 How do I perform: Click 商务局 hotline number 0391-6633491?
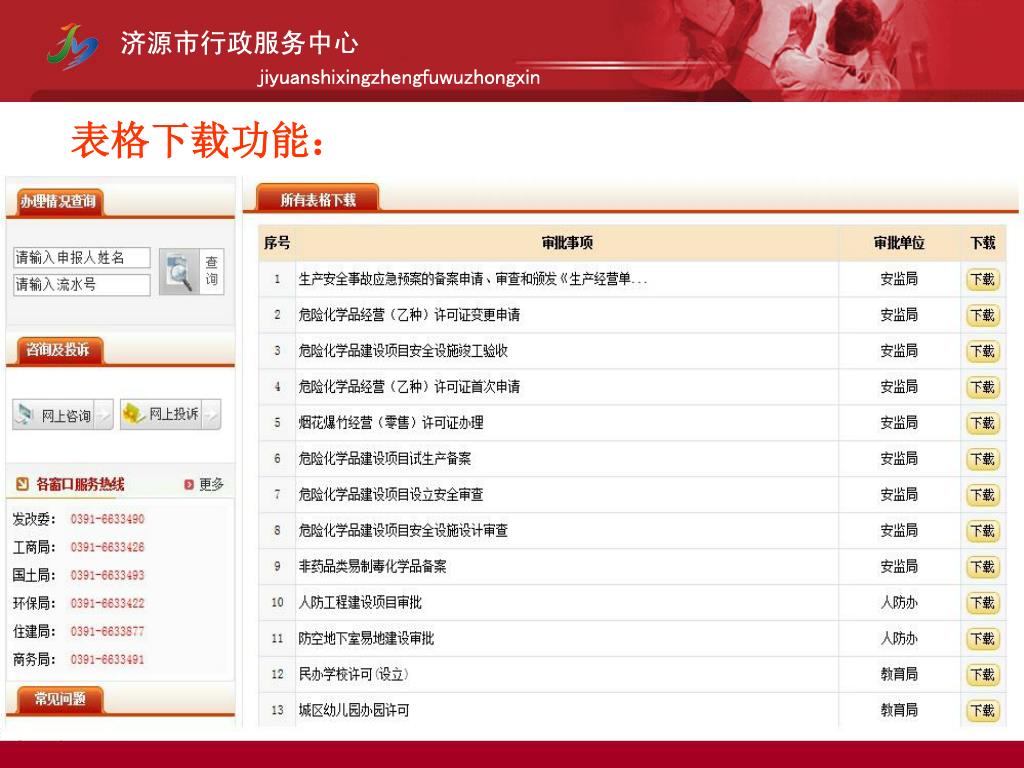[107, 660]
